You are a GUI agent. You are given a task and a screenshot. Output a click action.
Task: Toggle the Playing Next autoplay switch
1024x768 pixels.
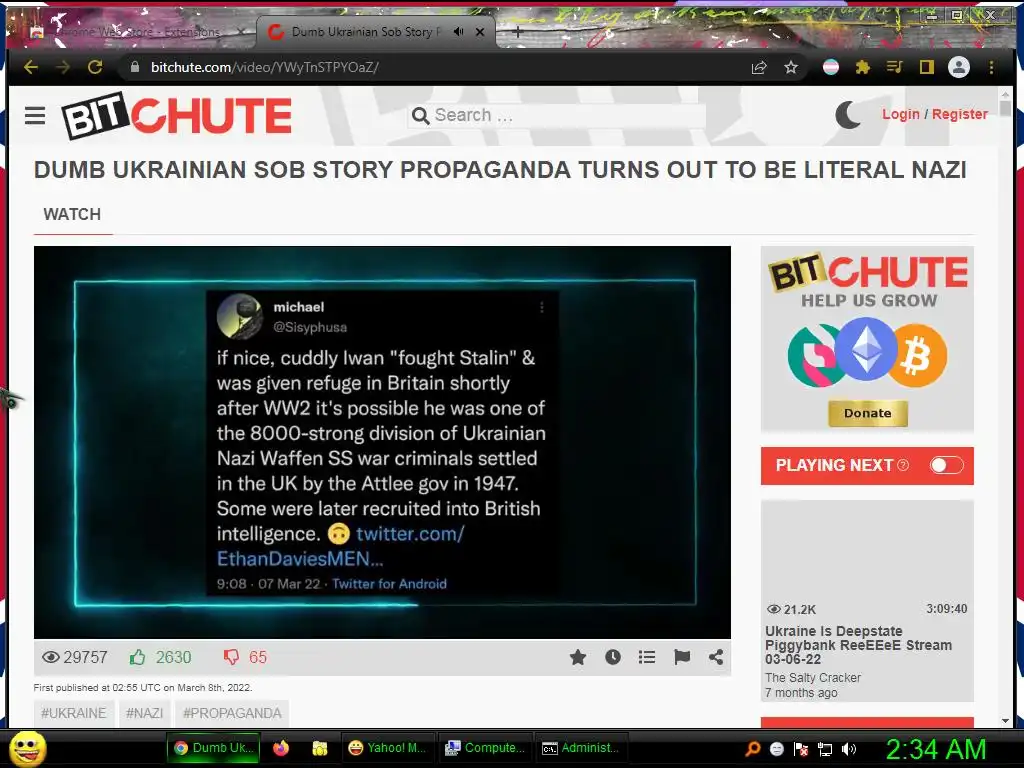[x=946, y=465]
